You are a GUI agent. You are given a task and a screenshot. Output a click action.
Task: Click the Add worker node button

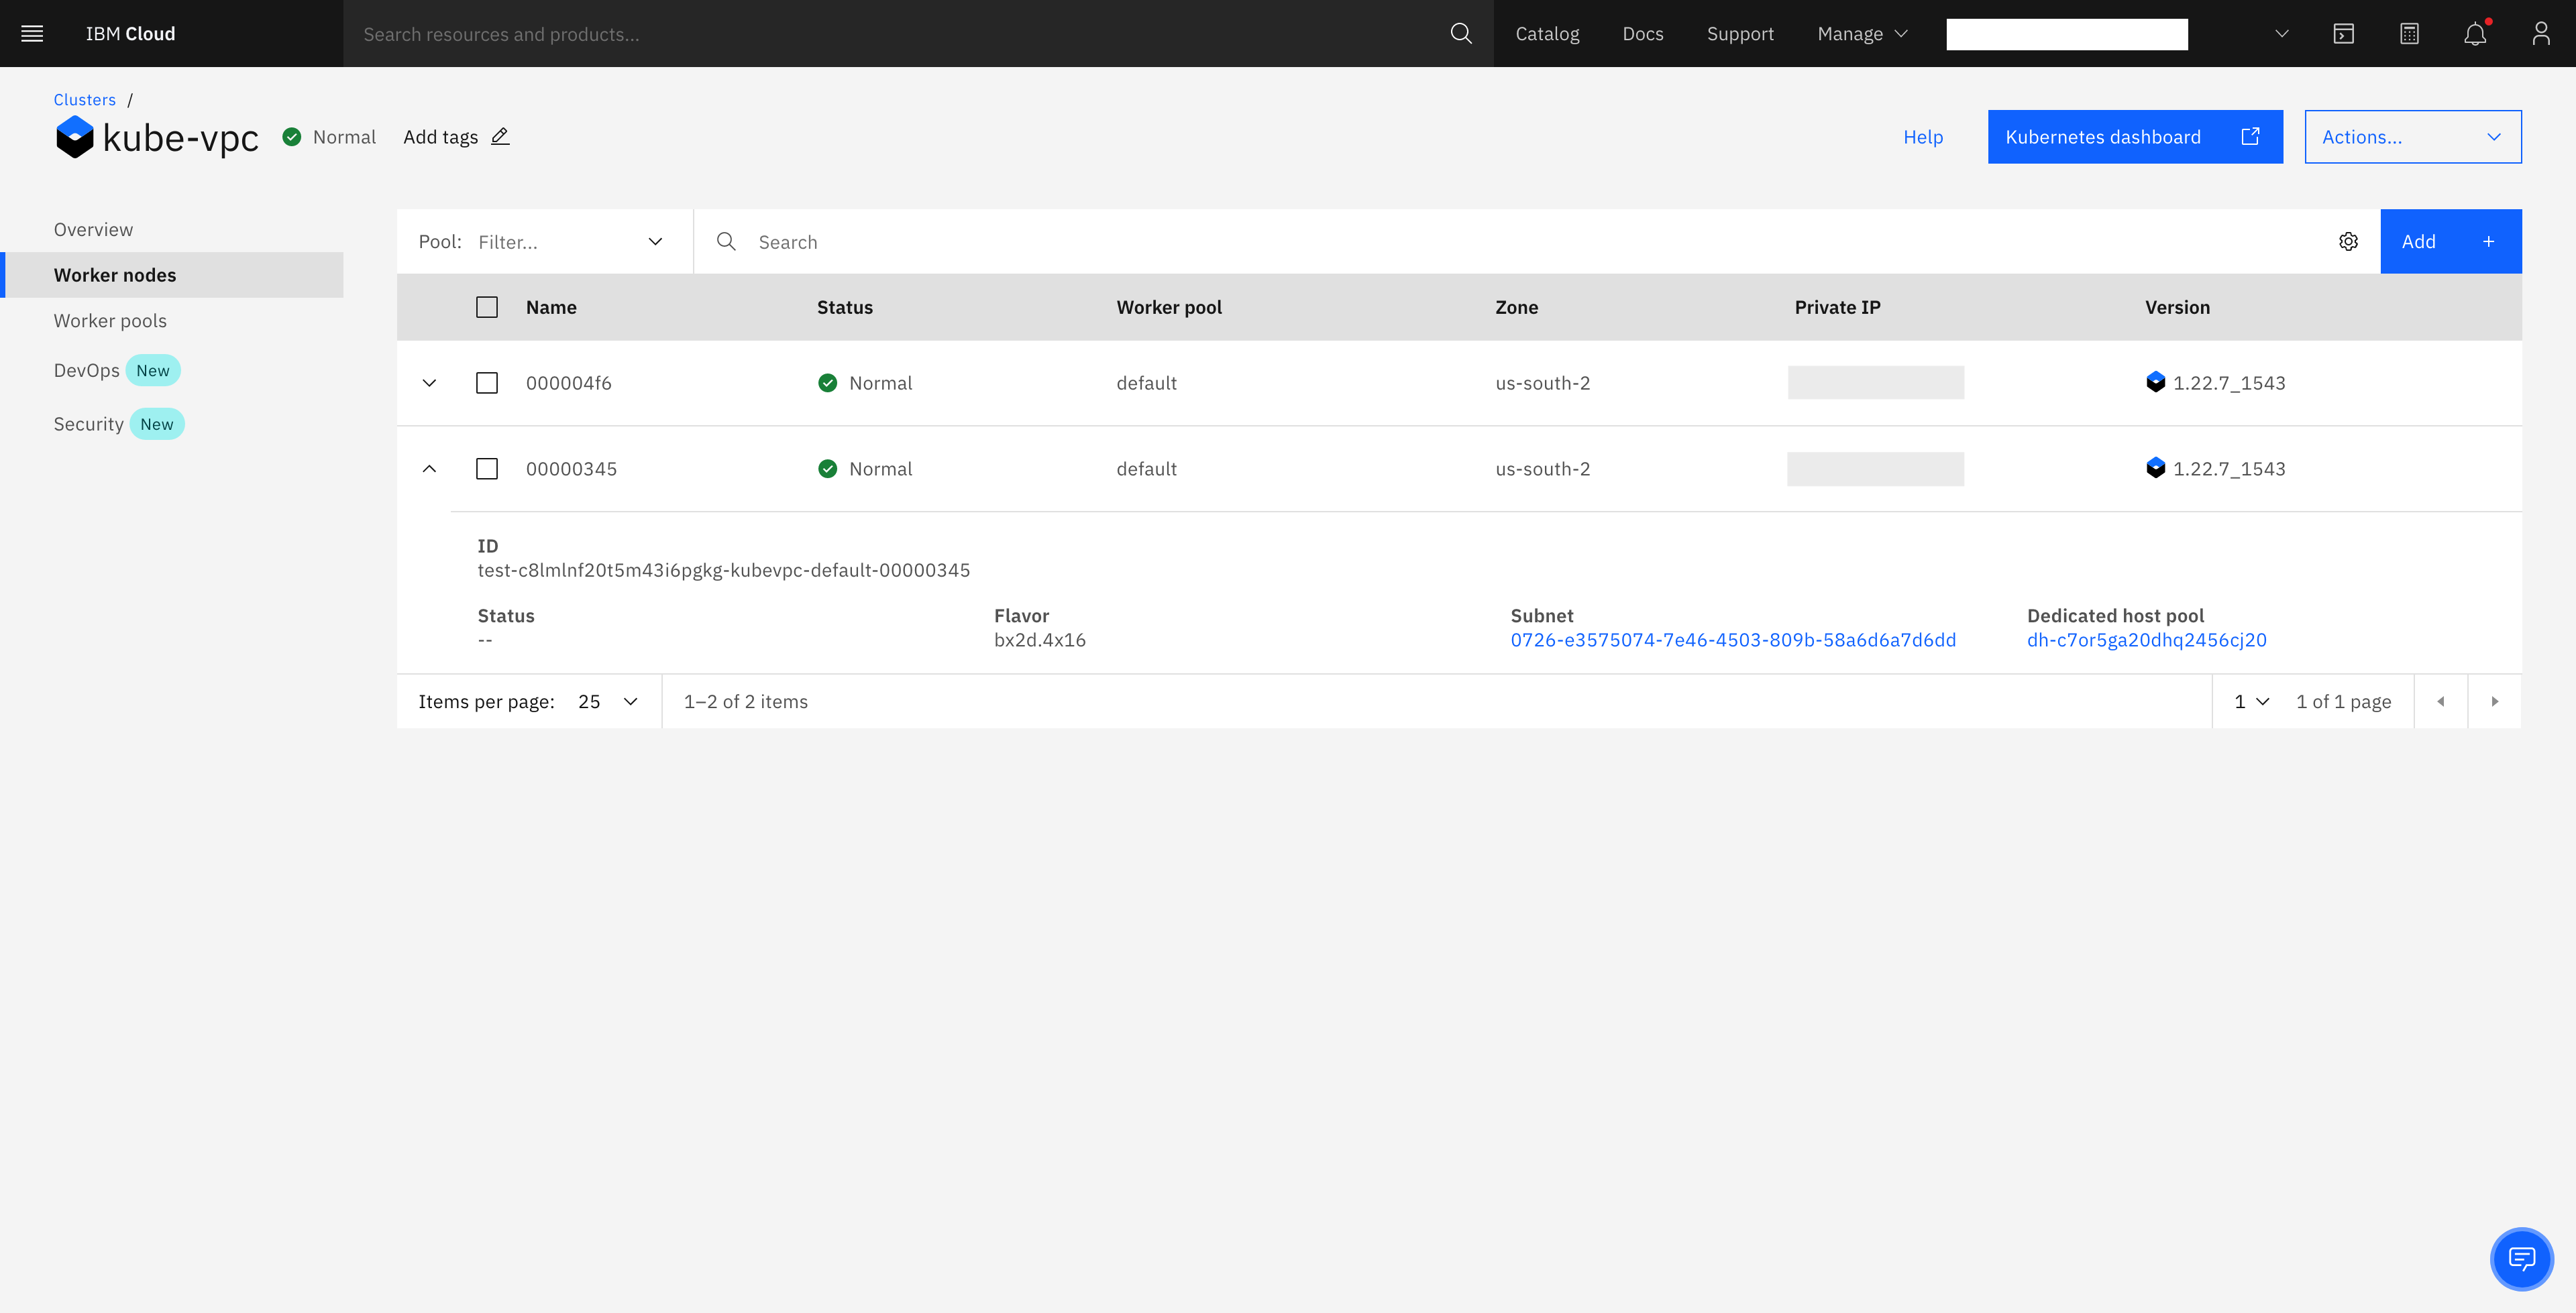2451,241
